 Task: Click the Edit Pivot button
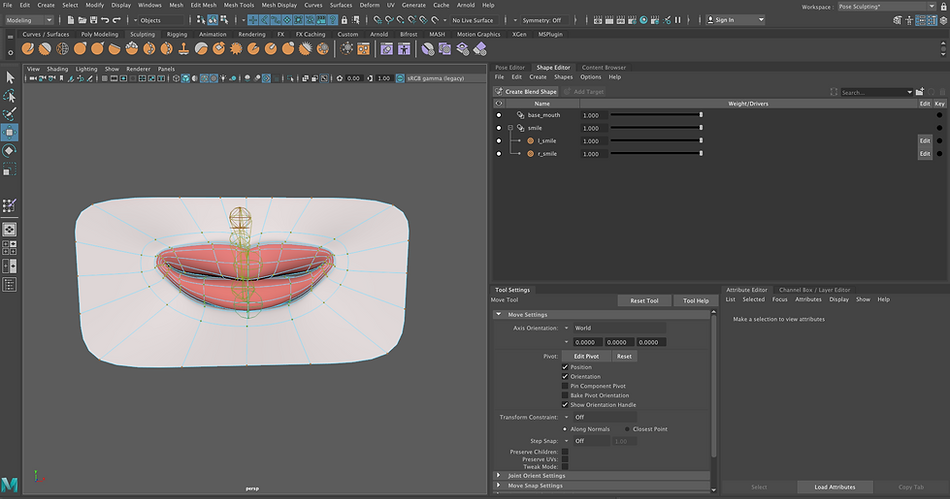point(586,357)
